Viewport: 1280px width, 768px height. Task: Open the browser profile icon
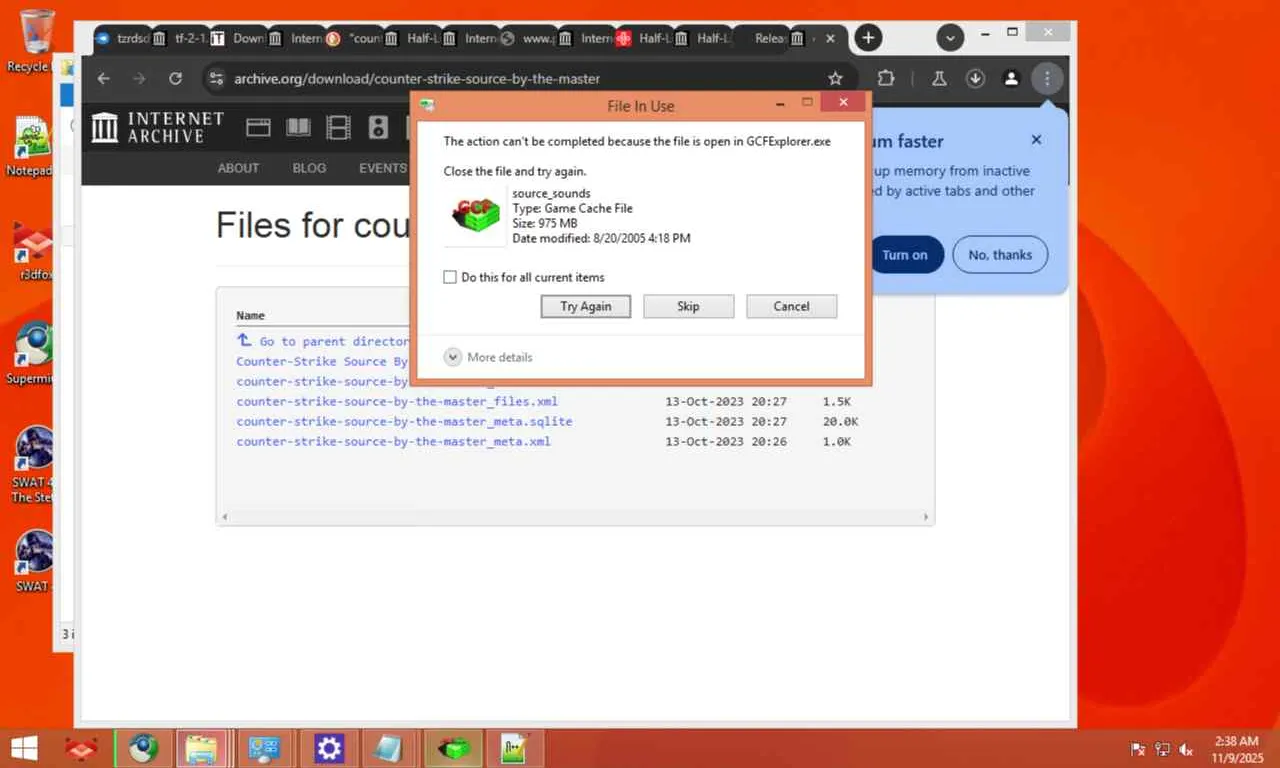[x=1011, y=78]
